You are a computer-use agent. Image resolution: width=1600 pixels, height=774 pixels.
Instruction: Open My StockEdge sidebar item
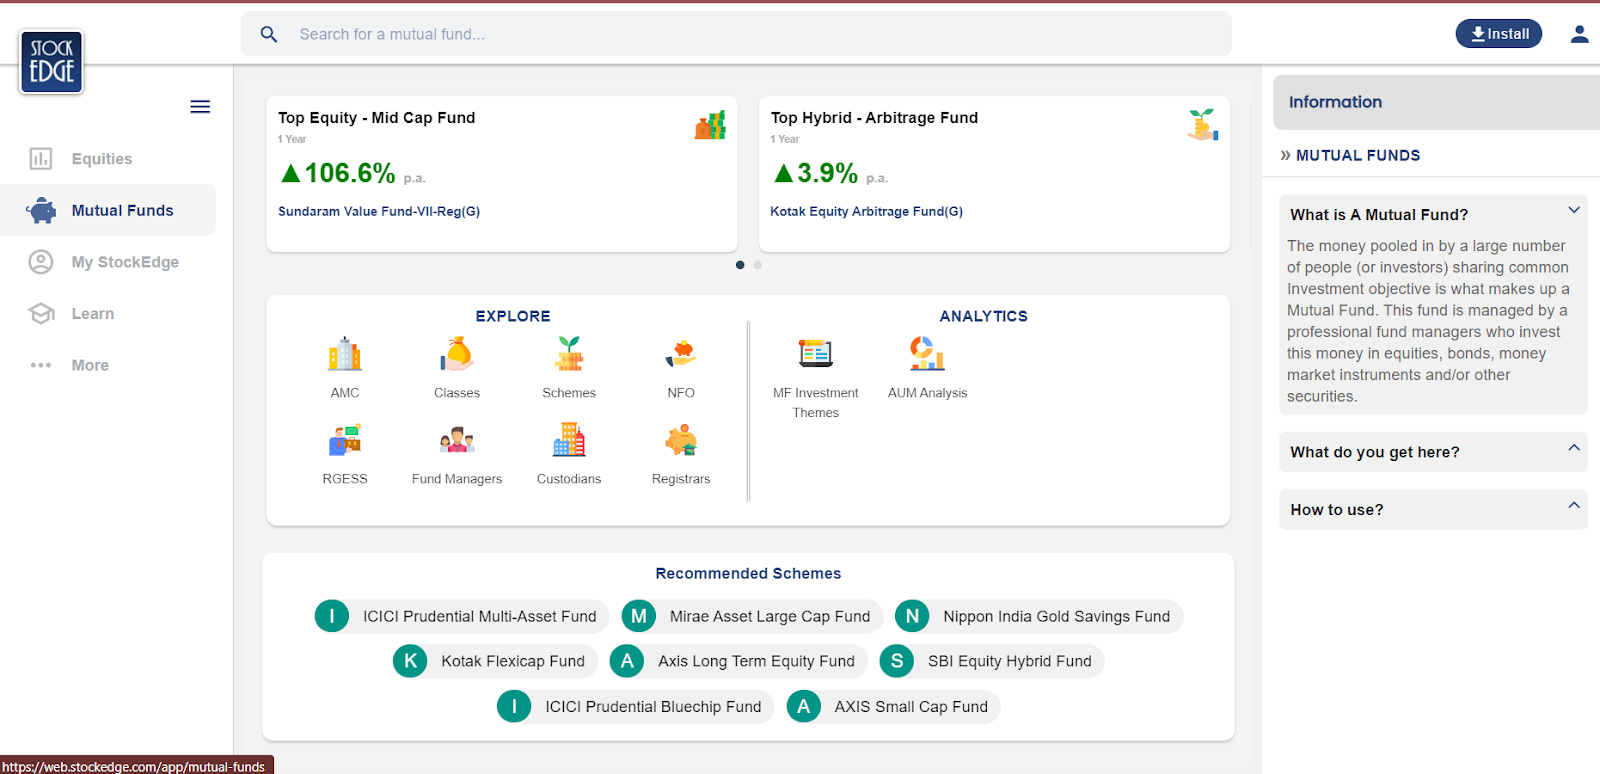point(108,262)
